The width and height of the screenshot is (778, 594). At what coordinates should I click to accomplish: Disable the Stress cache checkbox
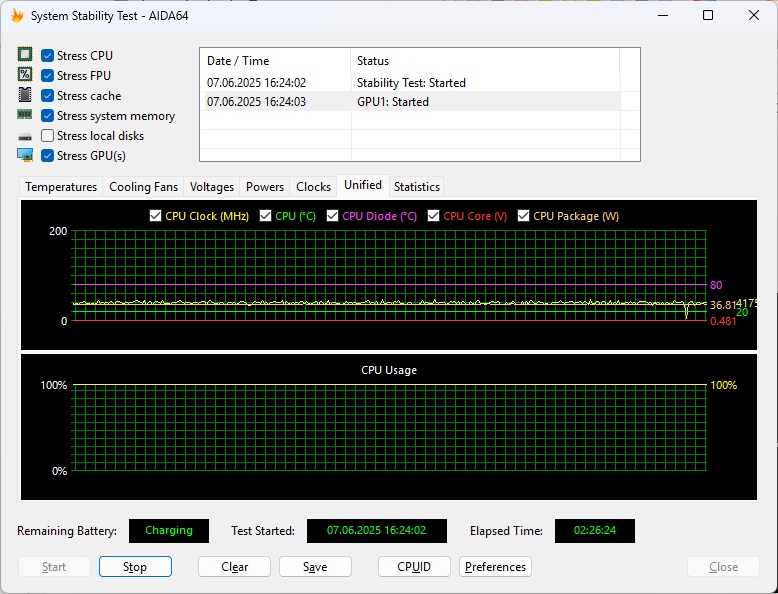(48, 95)
